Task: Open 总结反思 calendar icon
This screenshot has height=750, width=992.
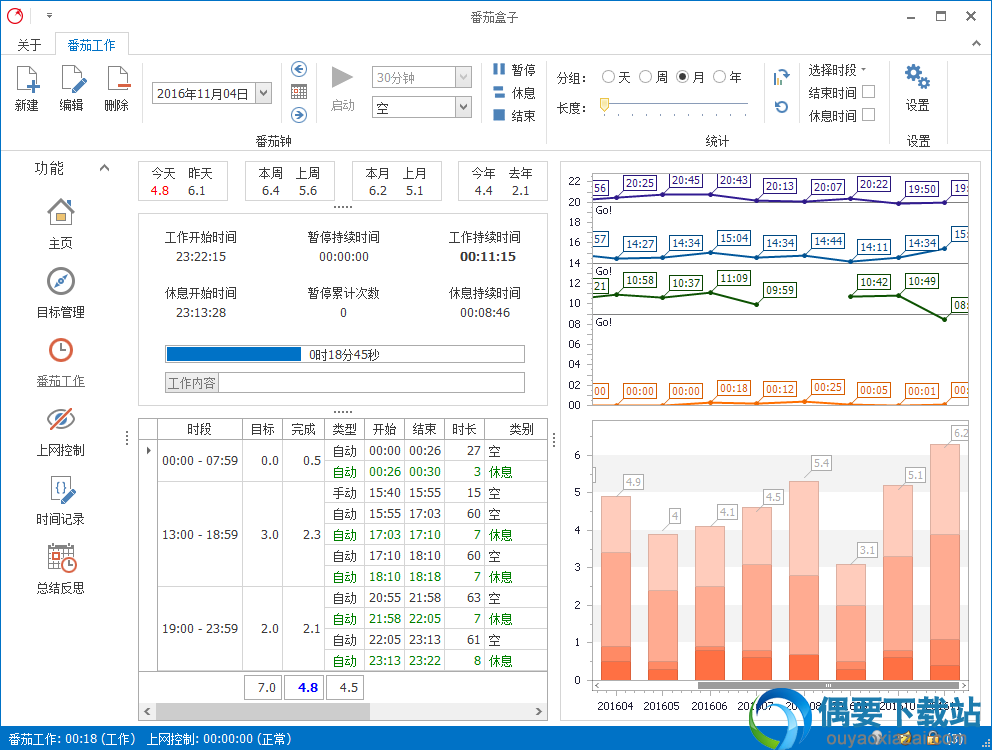Action: [61, 569]
